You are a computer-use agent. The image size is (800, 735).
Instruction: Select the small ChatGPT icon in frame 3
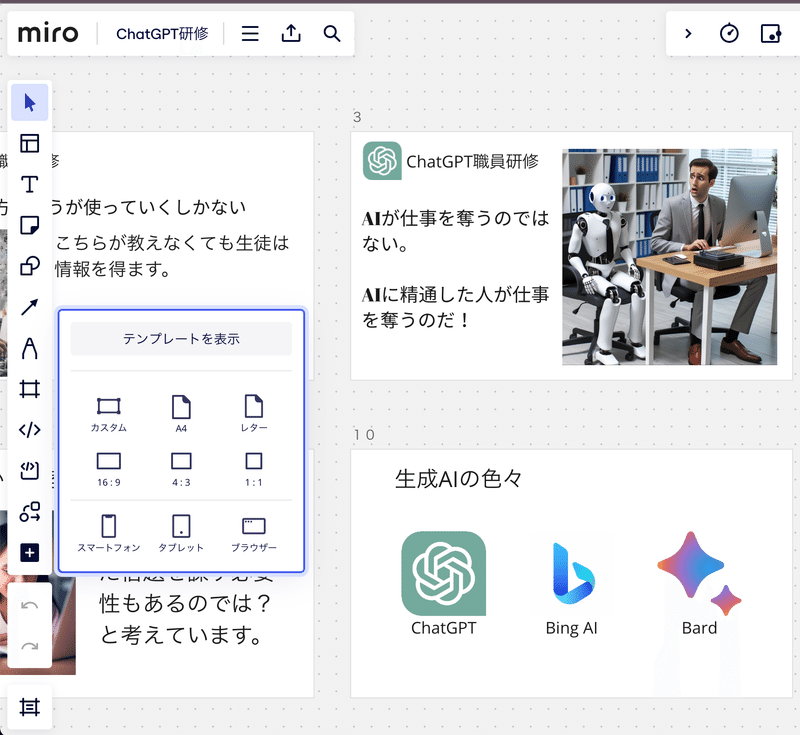coord(382,161)
